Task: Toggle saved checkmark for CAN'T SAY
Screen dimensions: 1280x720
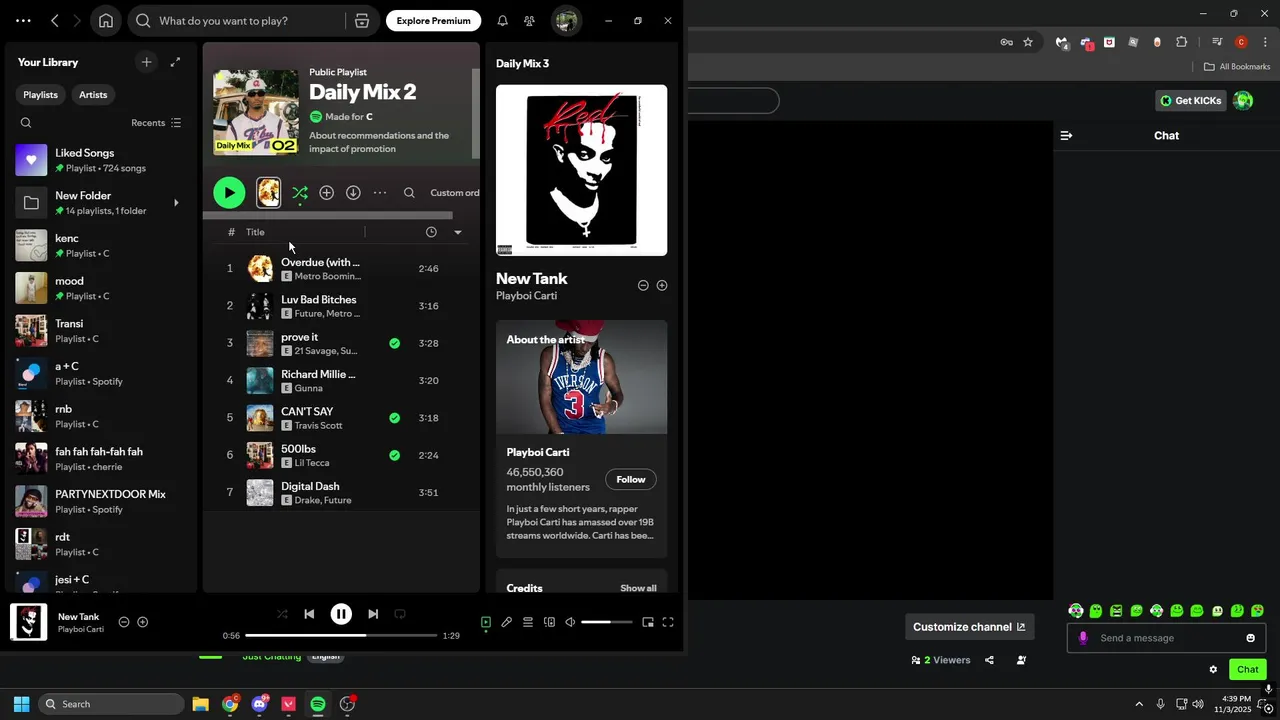Action: pyautogui.click(x=394, y=418)
